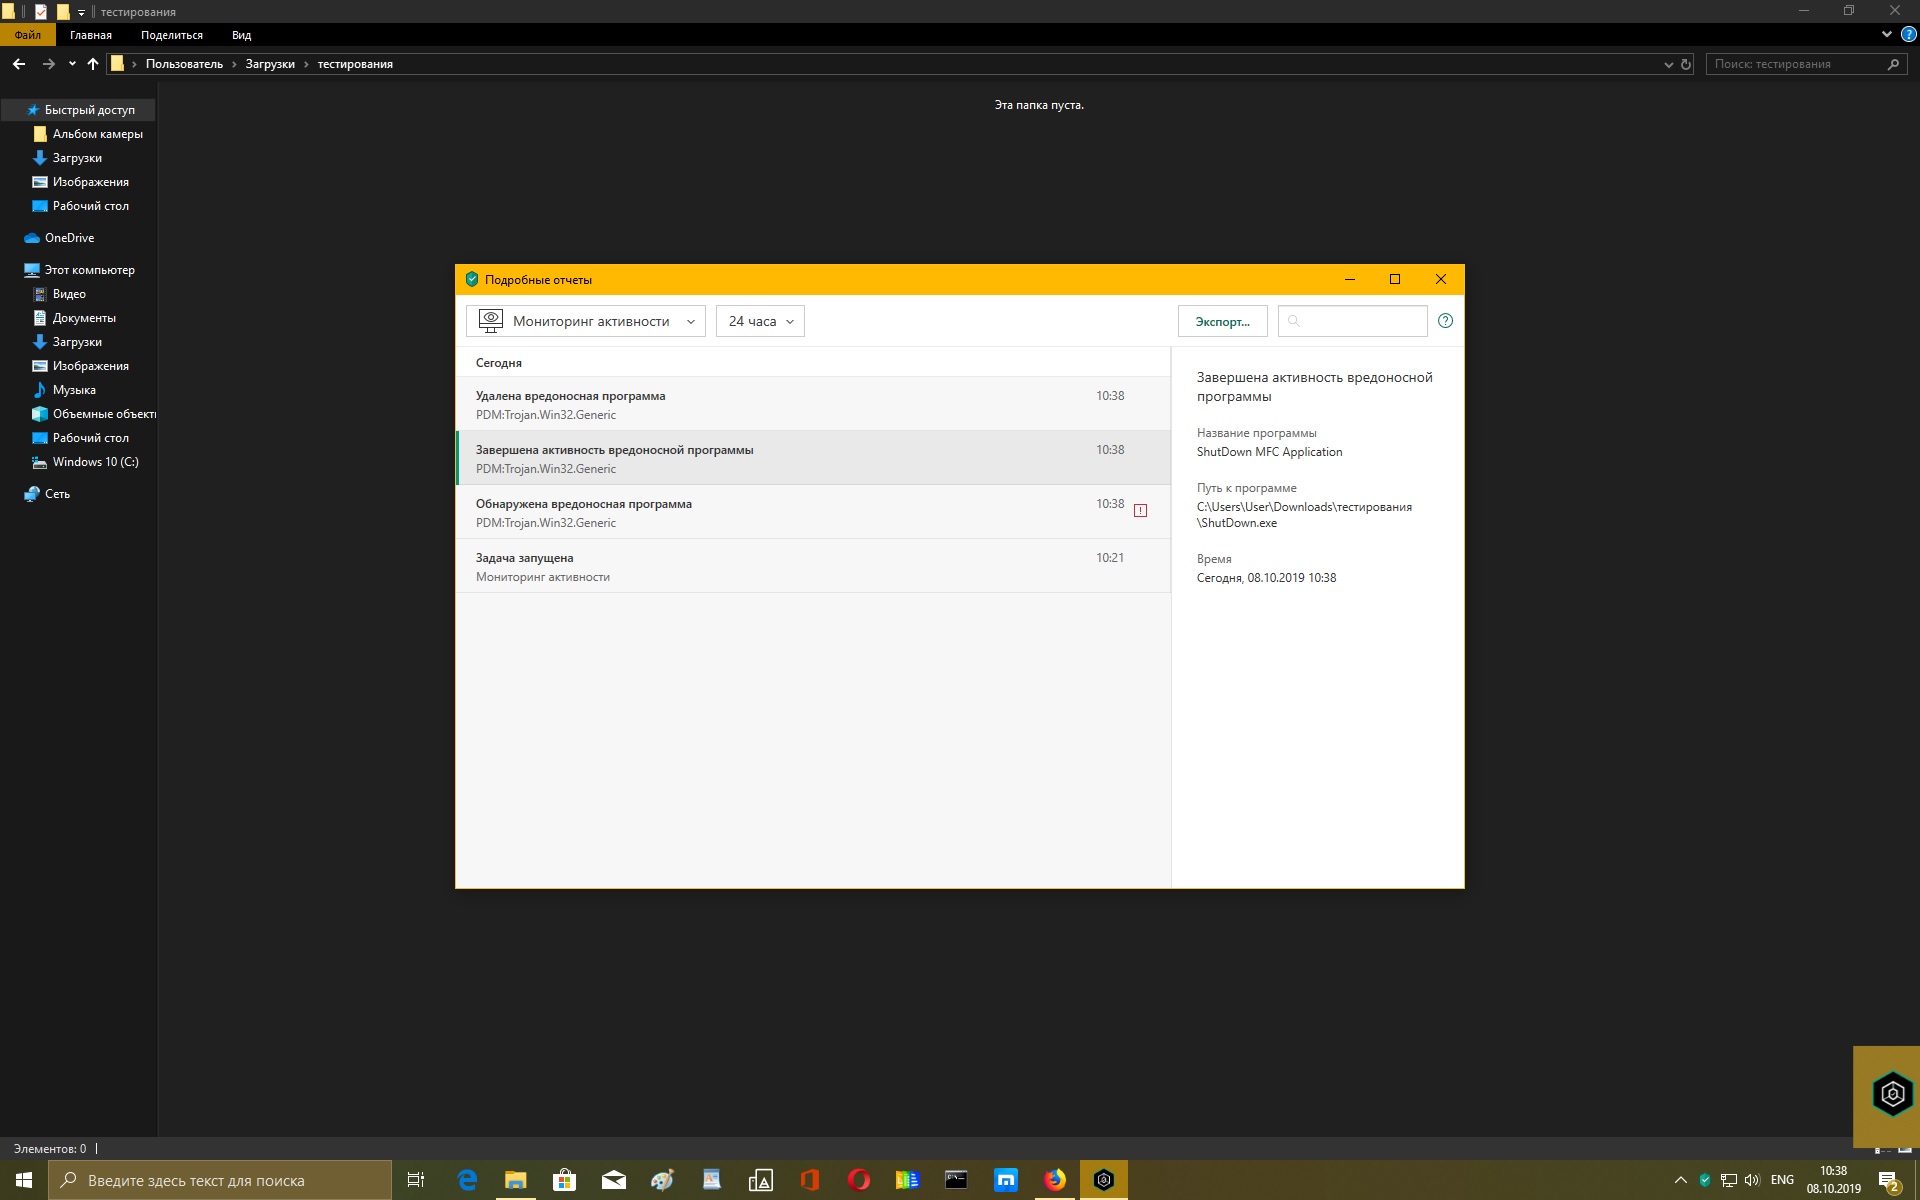The width and height of the screenshot is (1920, 1200).
Task: Click the Explorer refresh icon in address bar
Action: coord(1686,64)
